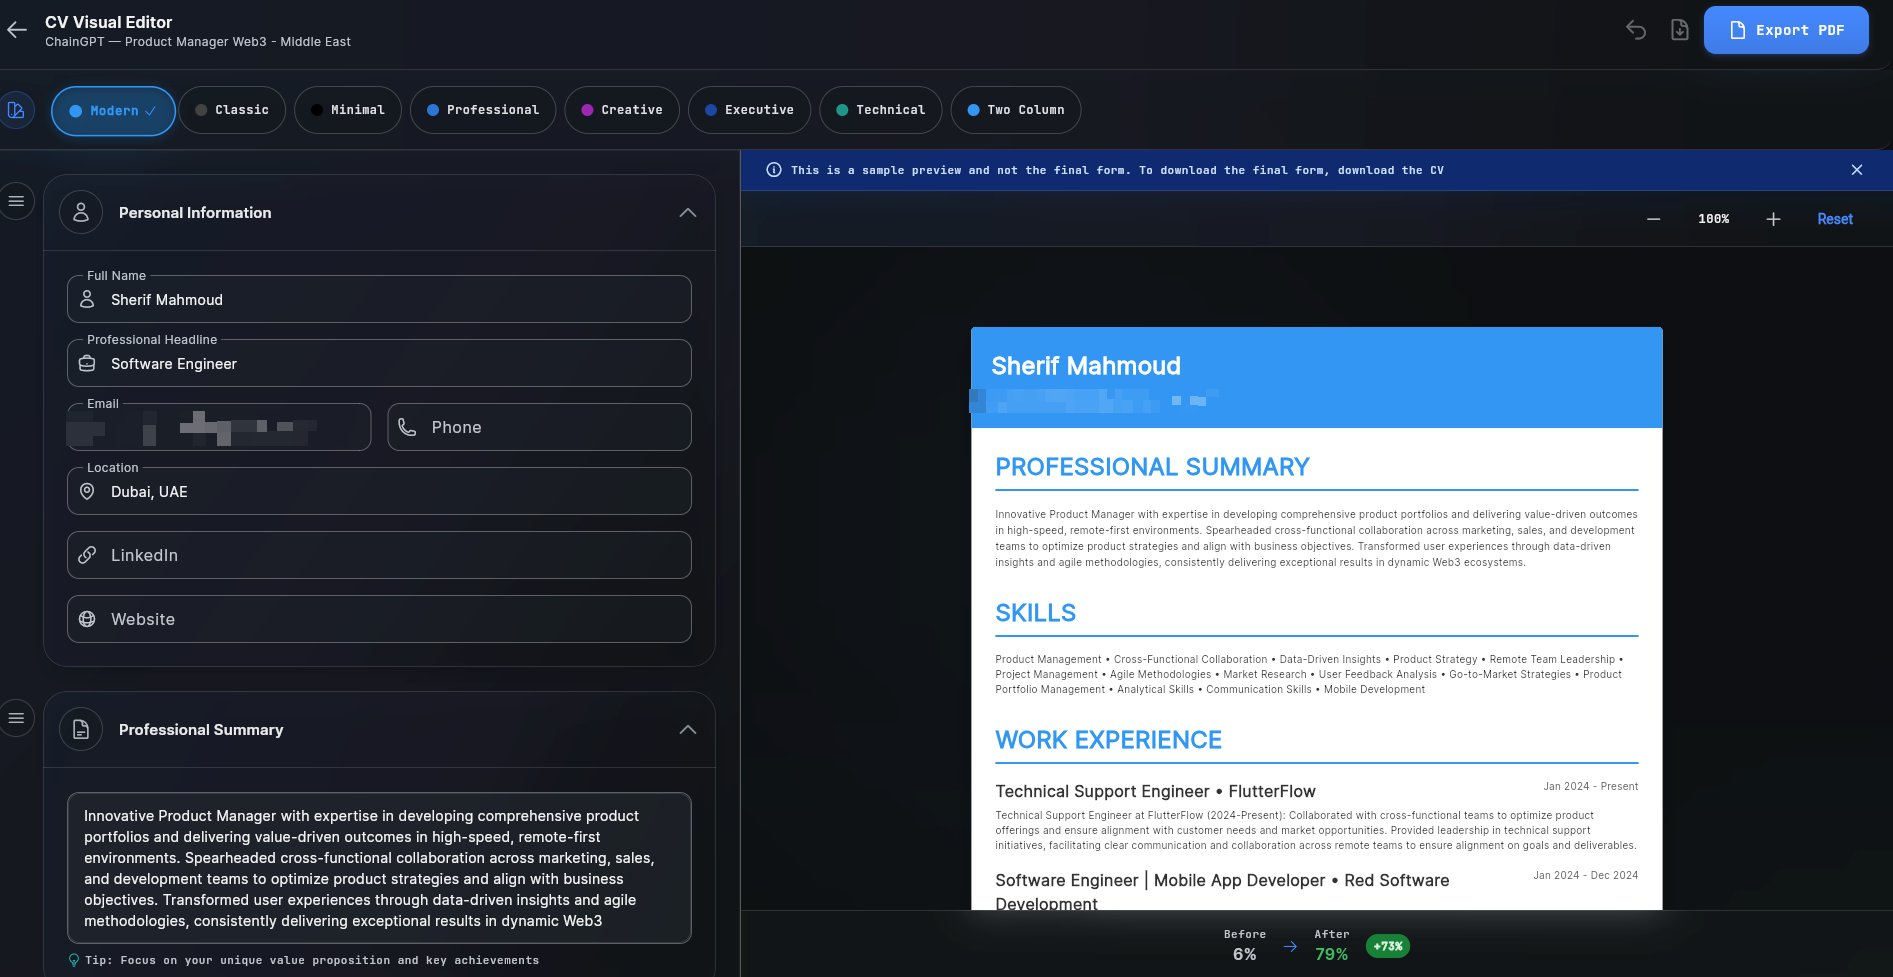This screenshot has height=977, width=1893.
Task: Switch to the Executive template tab
Action: pos(749,110)
